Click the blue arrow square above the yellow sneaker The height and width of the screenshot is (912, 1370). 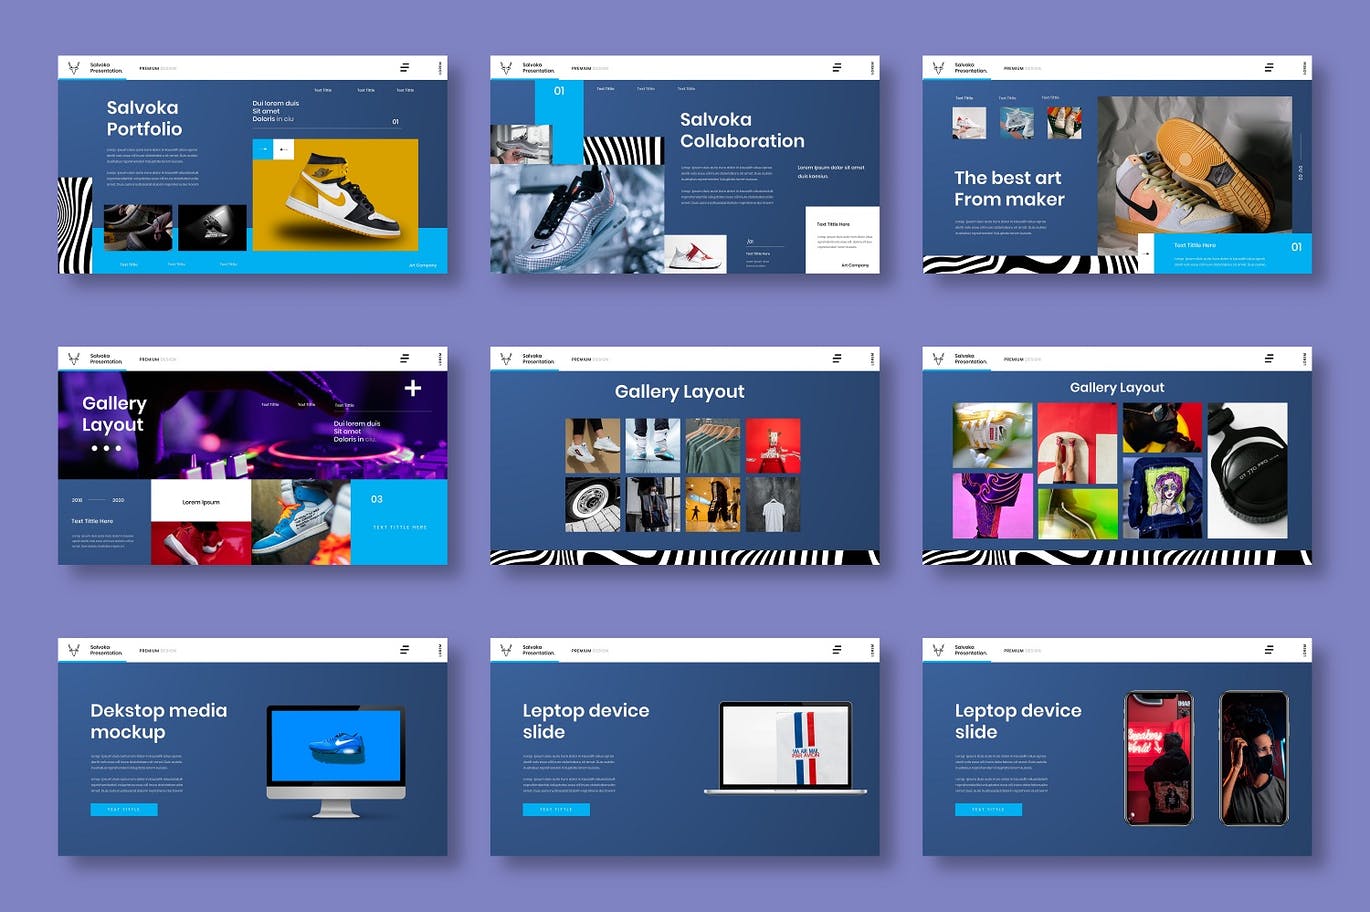click(x=263, y=149)
